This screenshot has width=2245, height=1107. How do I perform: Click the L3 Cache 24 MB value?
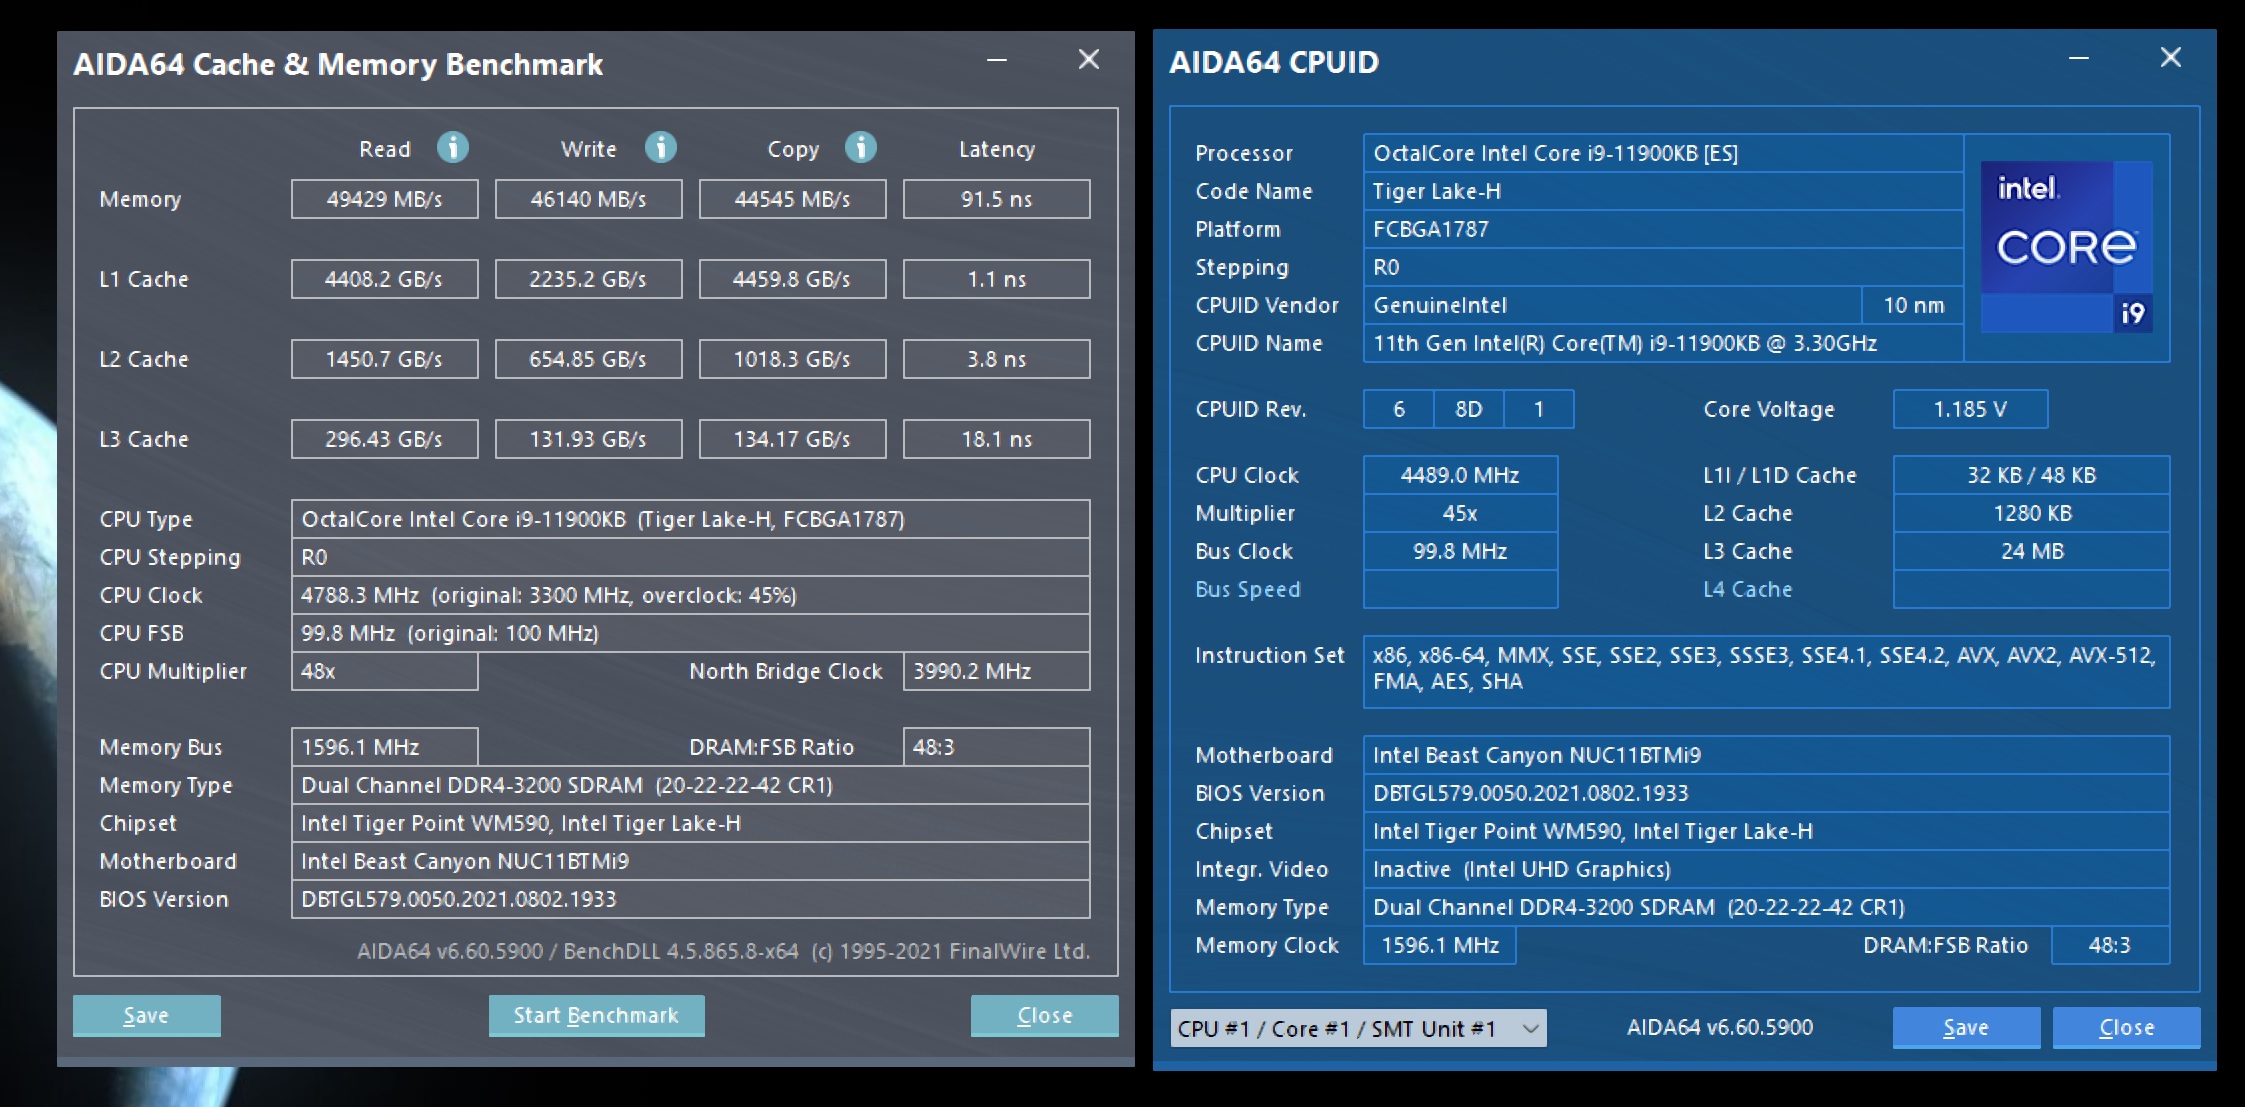(x=2031, y=551)
